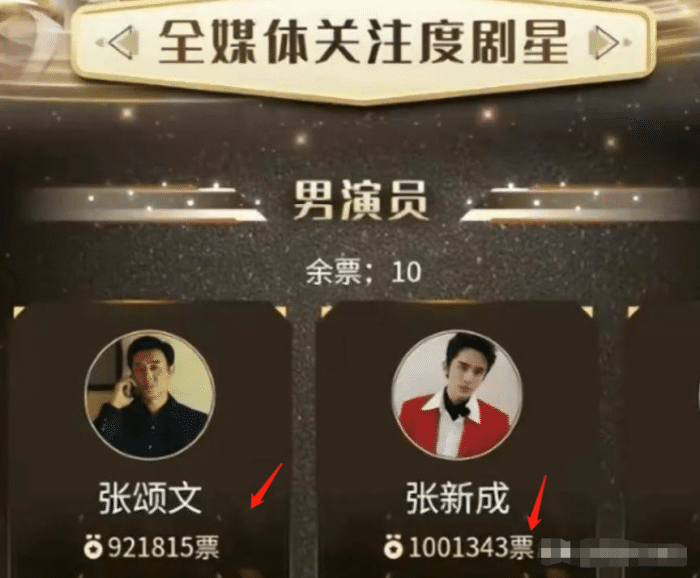Click the red arrow pointing at 张新成's votes
The width and height of the screenshot is (700, 578).
point(537,503)
